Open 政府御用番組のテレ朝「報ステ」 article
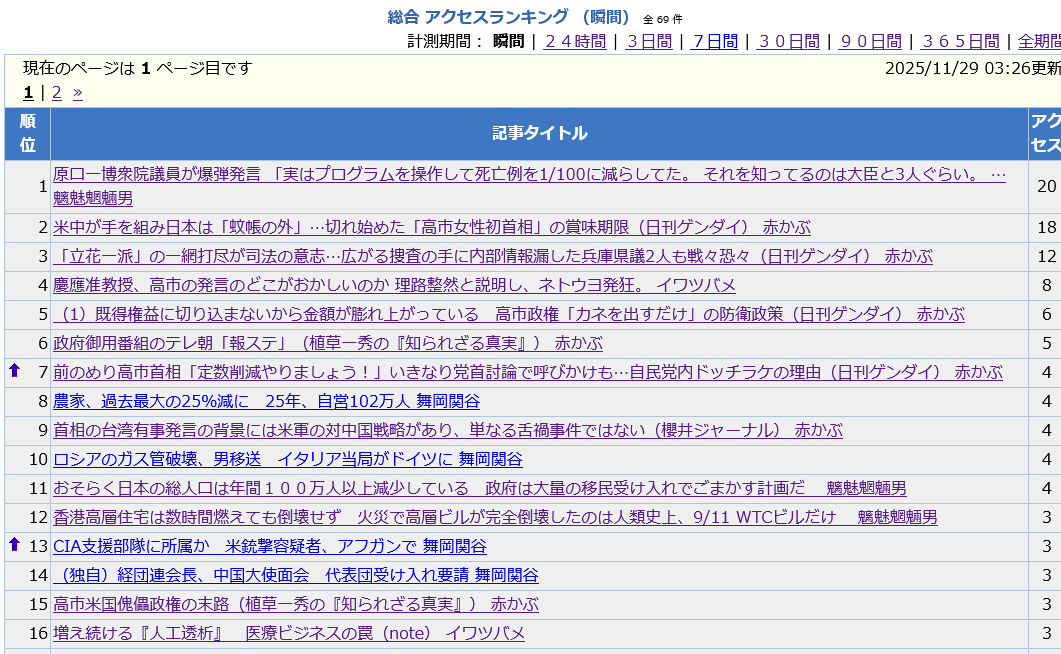1061x654 pixels. point(327,343)
